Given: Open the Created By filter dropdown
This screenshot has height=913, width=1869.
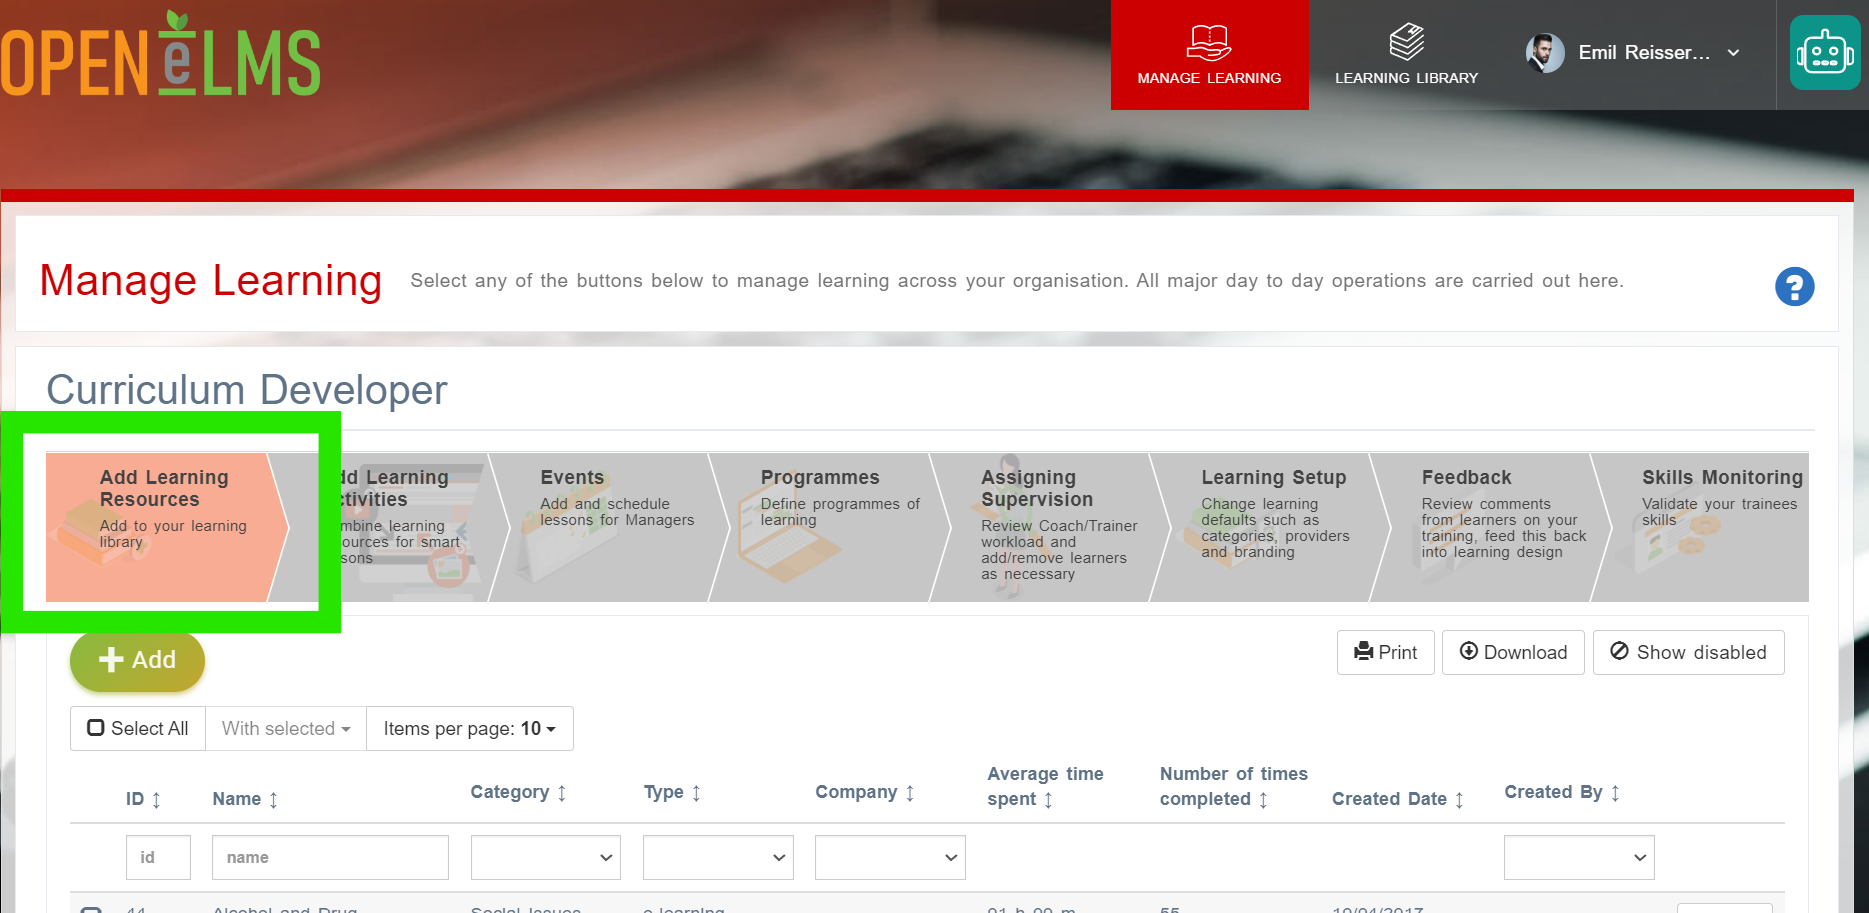Looking at the screenshot, I should click(x=1579, y=857).
